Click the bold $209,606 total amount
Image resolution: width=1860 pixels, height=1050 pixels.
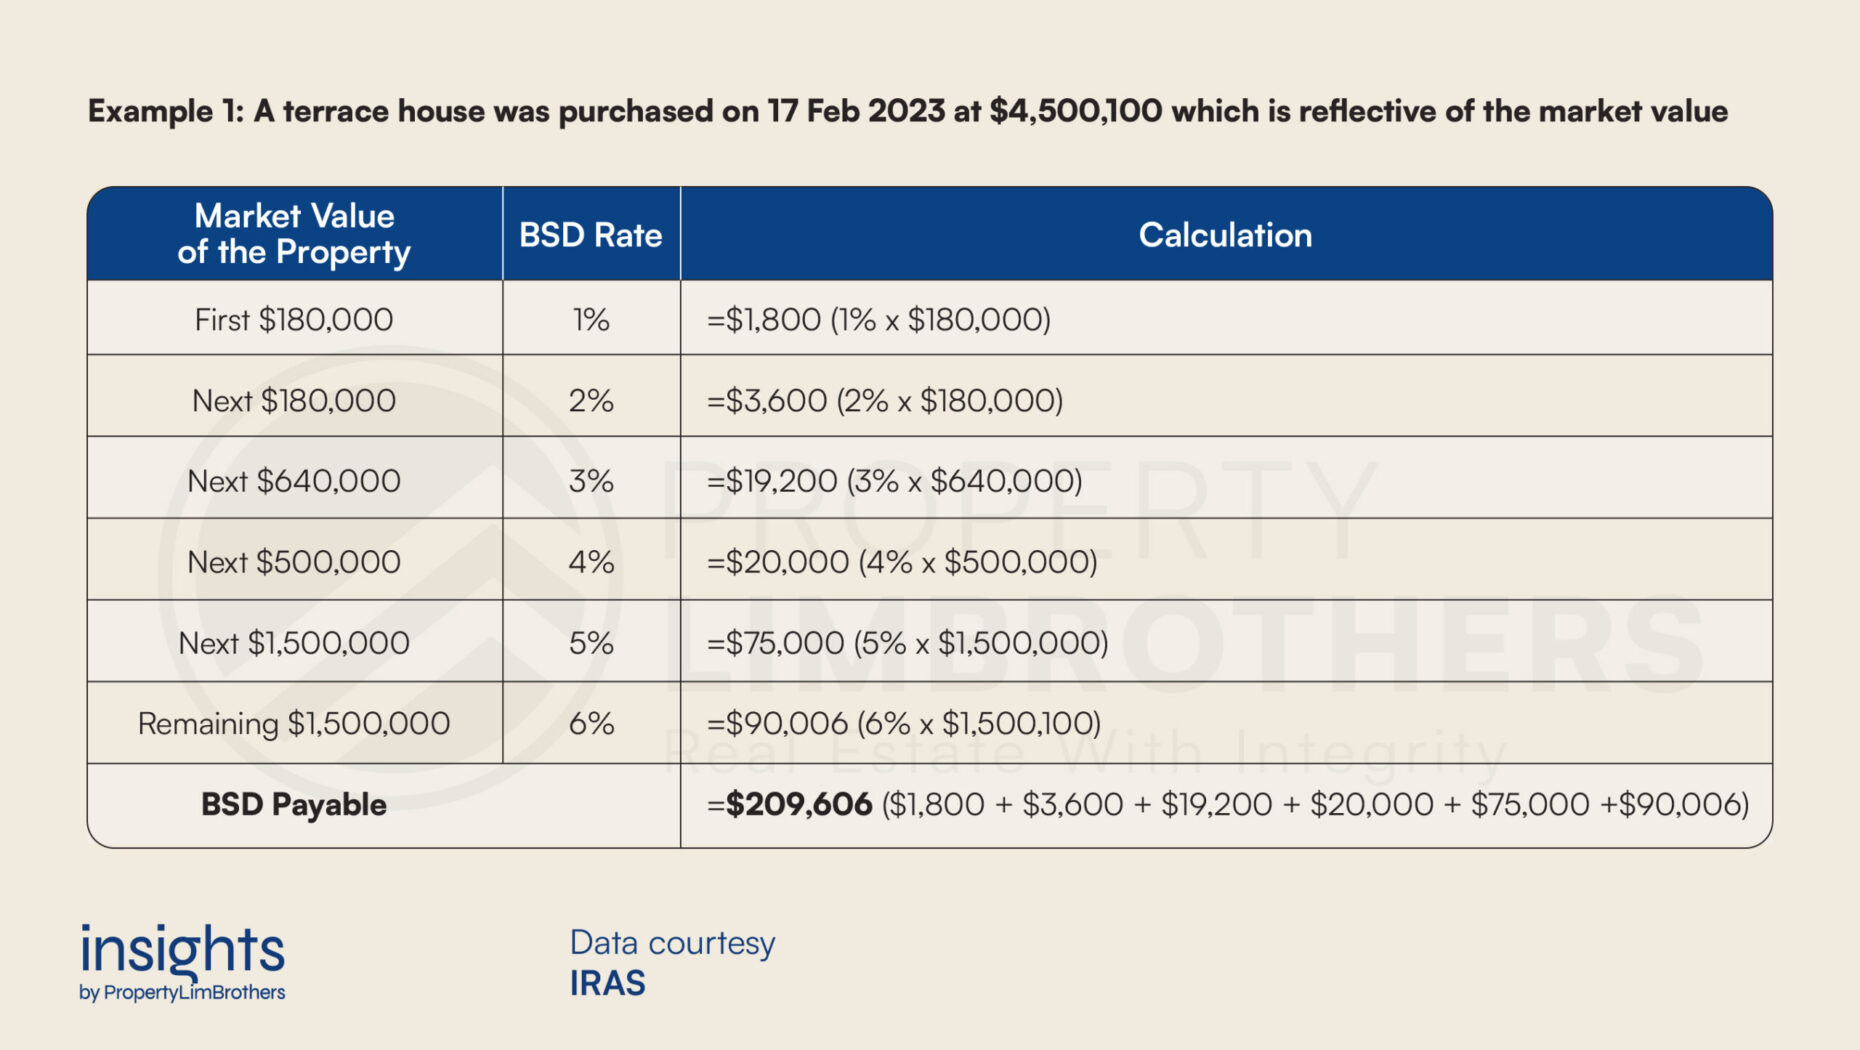point(799,805)
